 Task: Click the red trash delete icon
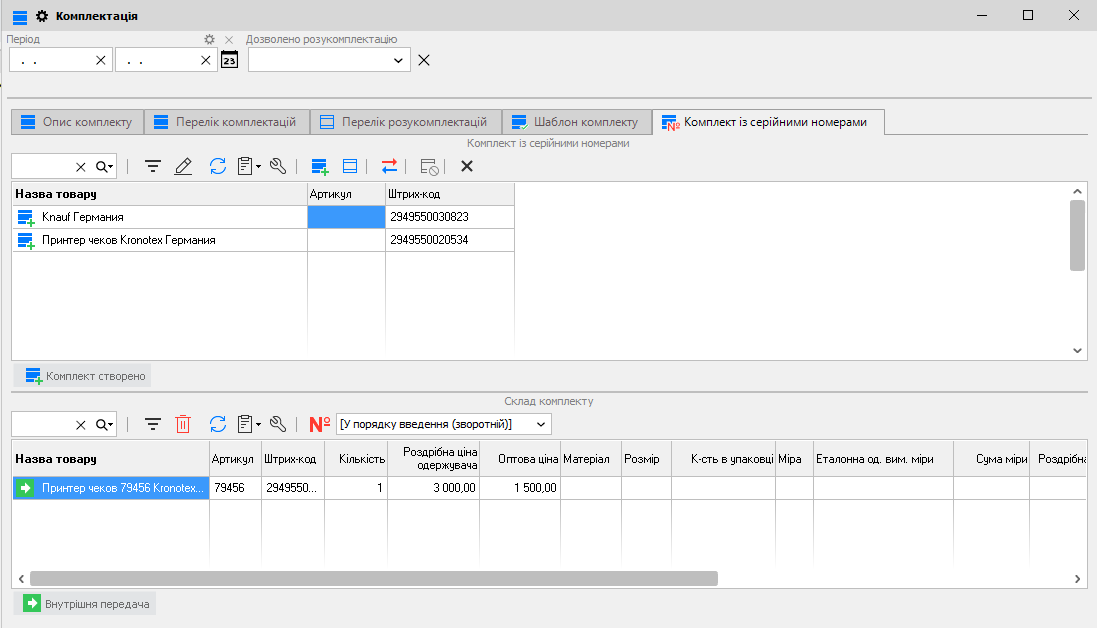[x=183, y=425]
